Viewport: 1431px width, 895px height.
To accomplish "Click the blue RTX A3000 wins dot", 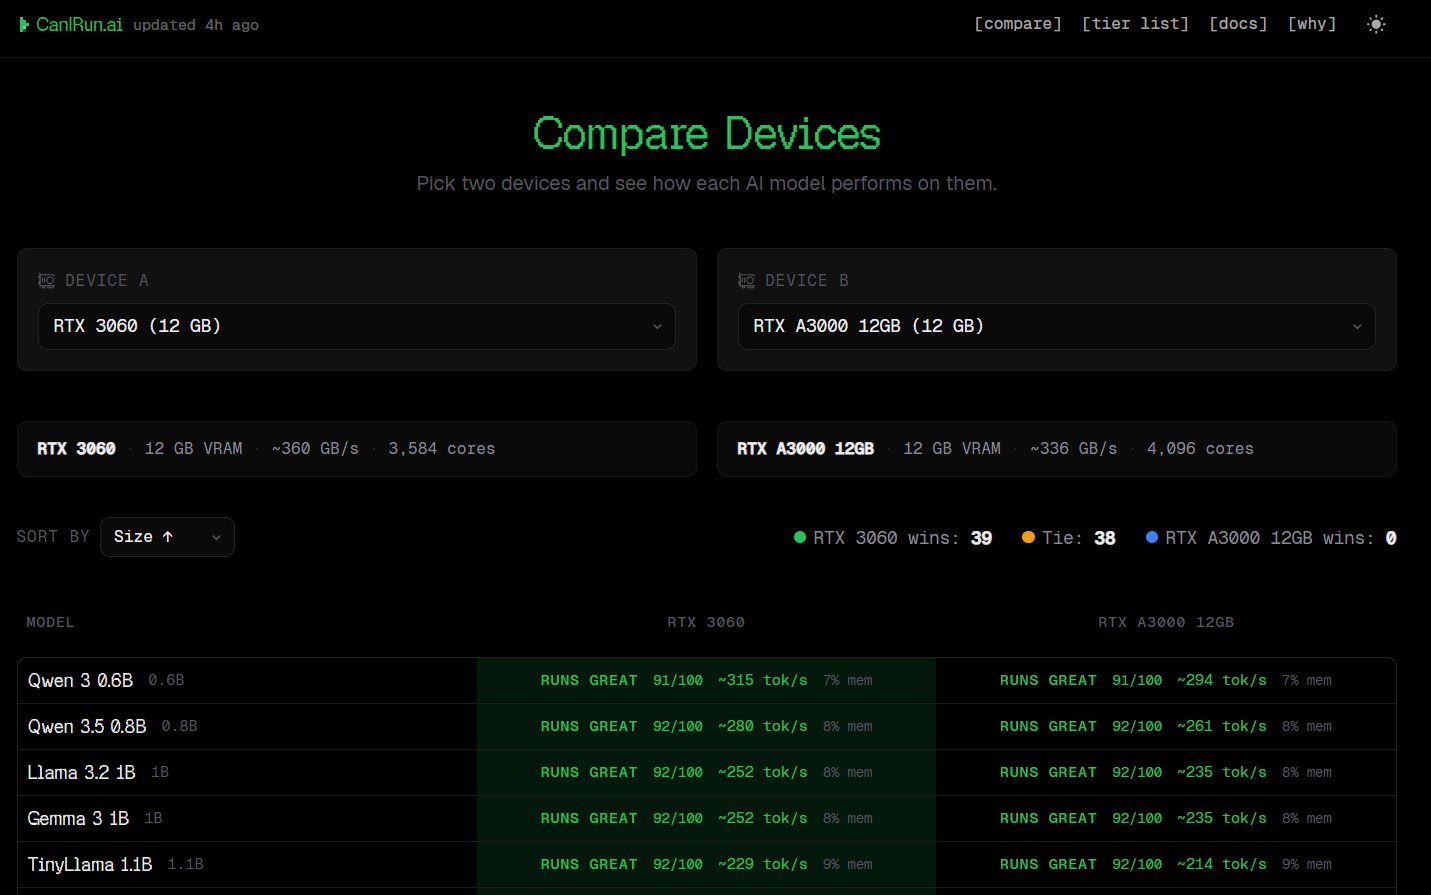I will coord(1151,538).
